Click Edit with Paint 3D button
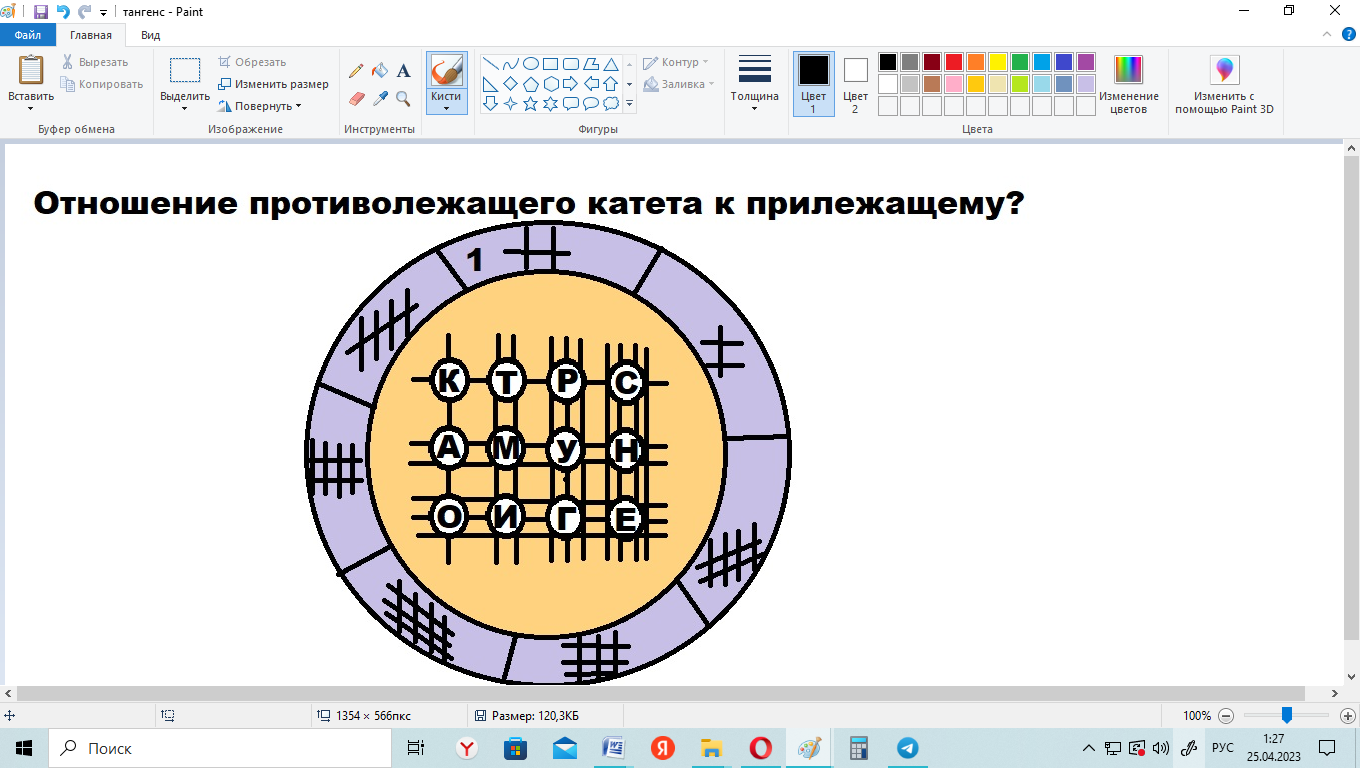1360x768 pixels. [1224, 84]
